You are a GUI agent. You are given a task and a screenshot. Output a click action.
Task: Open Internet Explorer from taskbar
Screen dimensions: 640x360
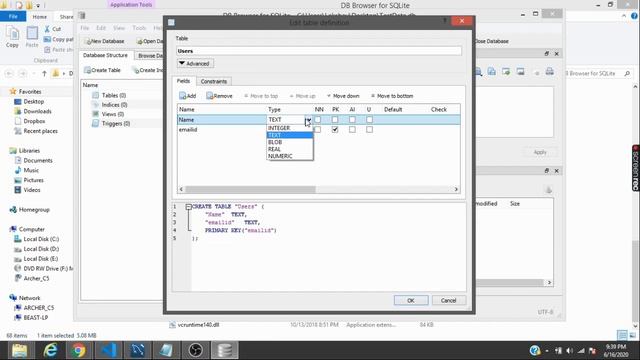pos(50,350)
